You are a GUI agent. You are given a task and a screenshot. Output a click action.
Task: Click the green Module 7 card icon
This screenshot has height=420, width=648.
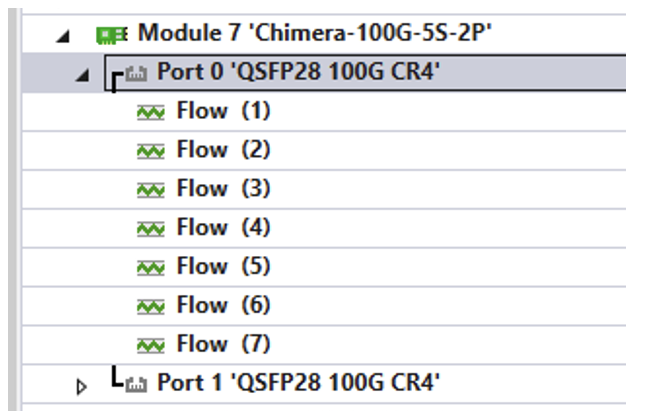(112, 35)
